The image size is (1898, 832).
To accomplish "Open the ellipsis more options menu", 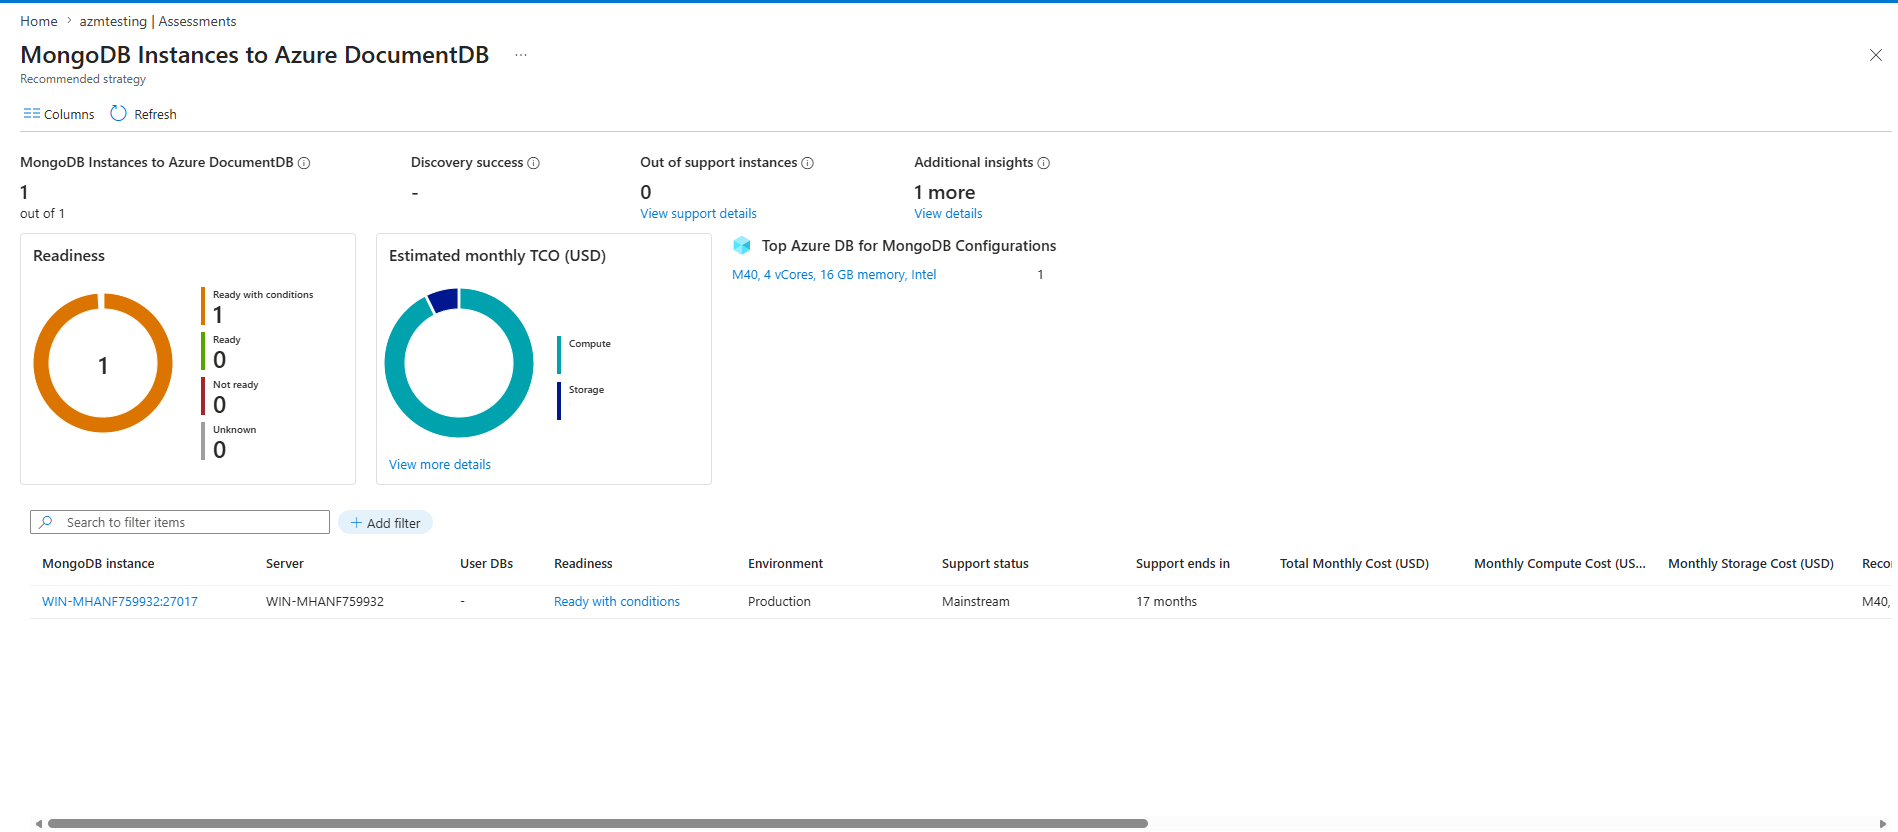I will click(x=521, y=55).
